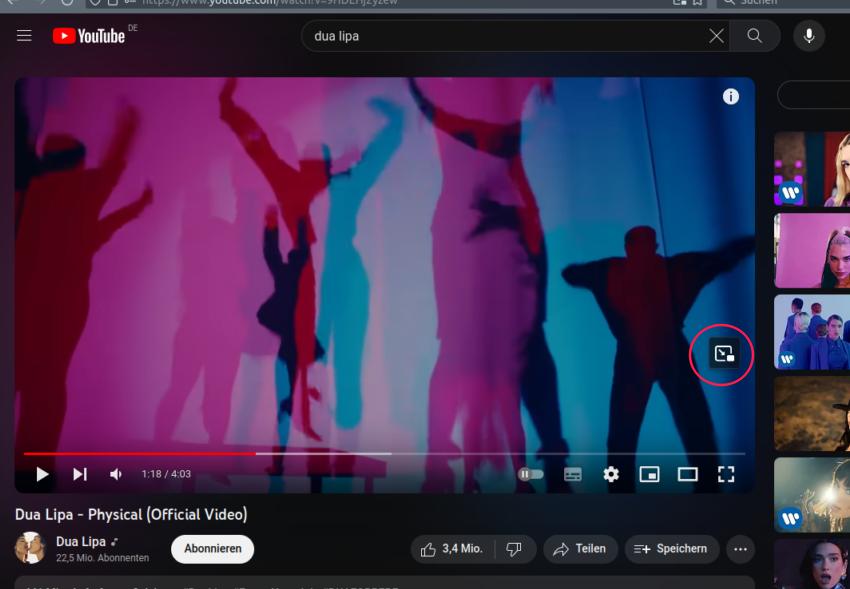Open first suggested video thumbnail

tap(812, 169)
